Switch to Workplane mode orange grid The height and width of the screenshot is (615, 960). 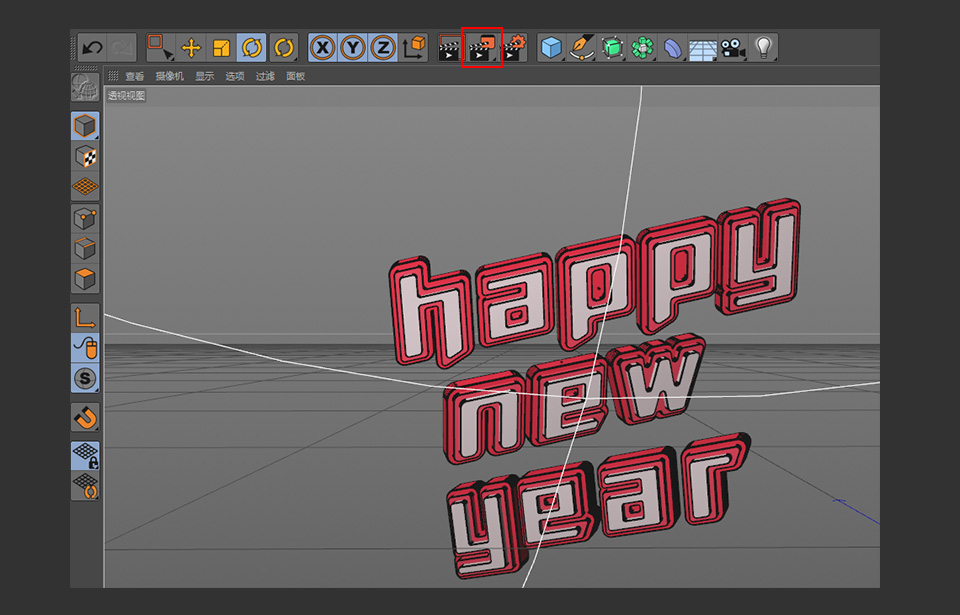85,186
